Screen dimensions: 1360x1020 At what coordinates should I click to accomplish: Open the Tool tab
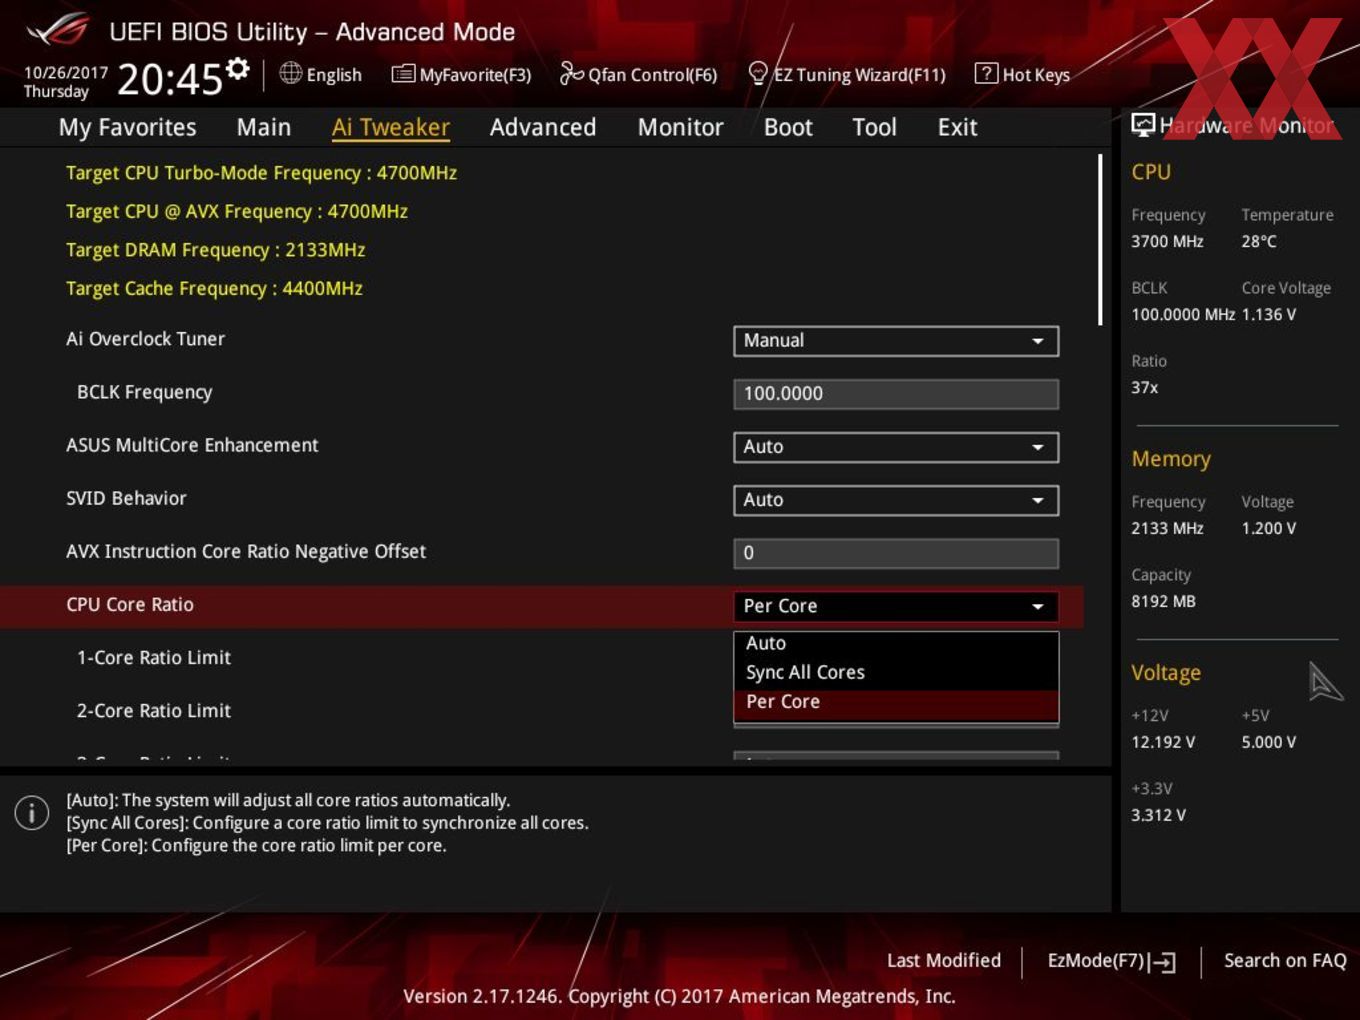point(874,127)
